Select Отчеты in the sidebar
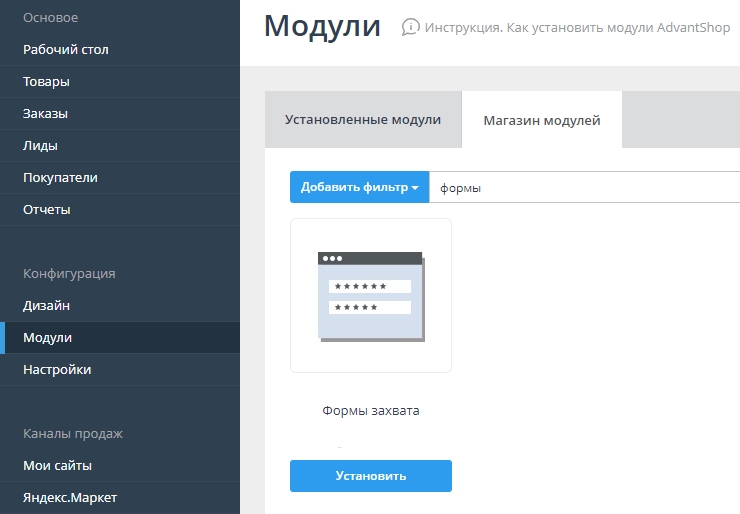This screenshot has height=514, width=740. pos(47,209)
